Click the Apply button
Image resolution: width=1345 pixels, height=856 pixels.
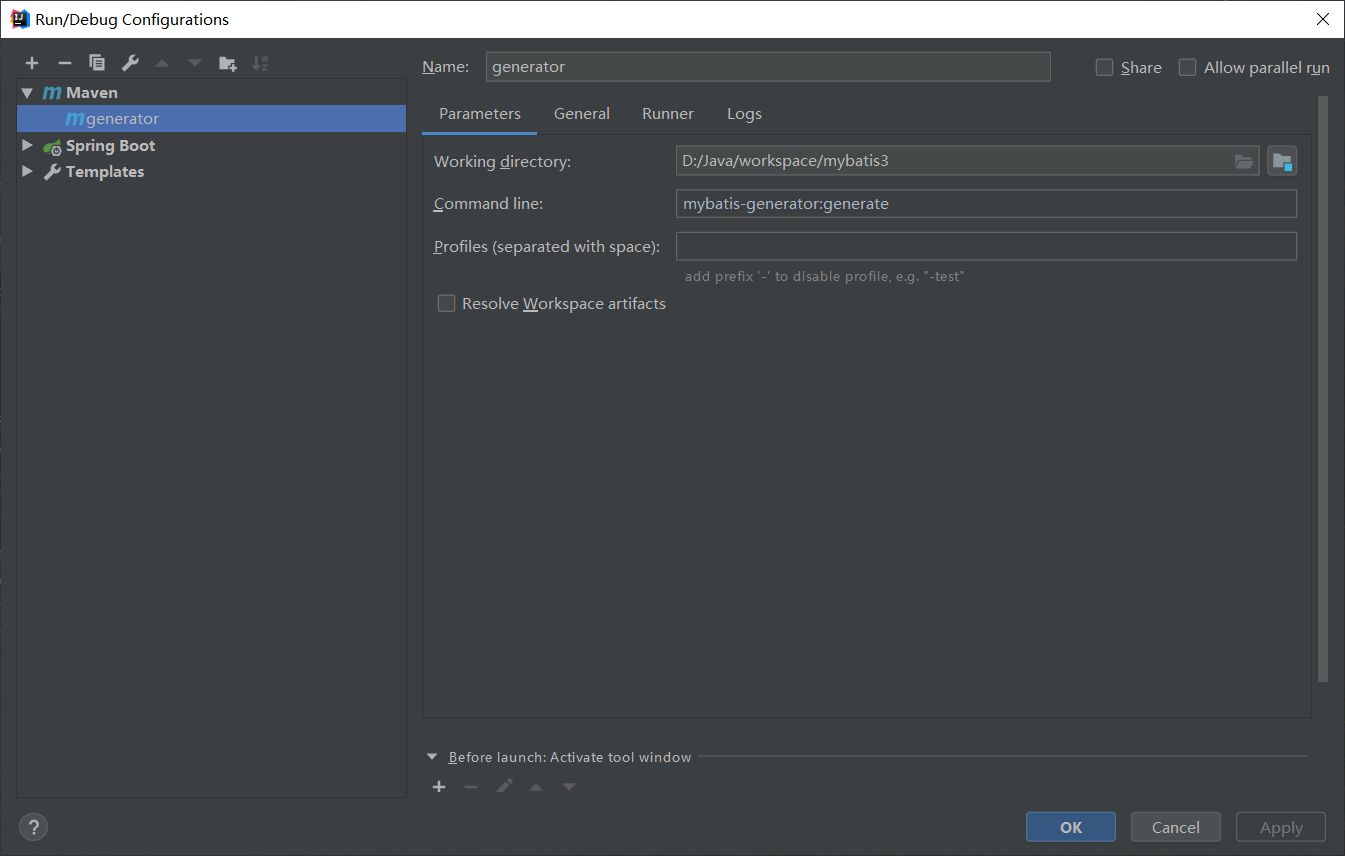click(x=1281, y=827)
